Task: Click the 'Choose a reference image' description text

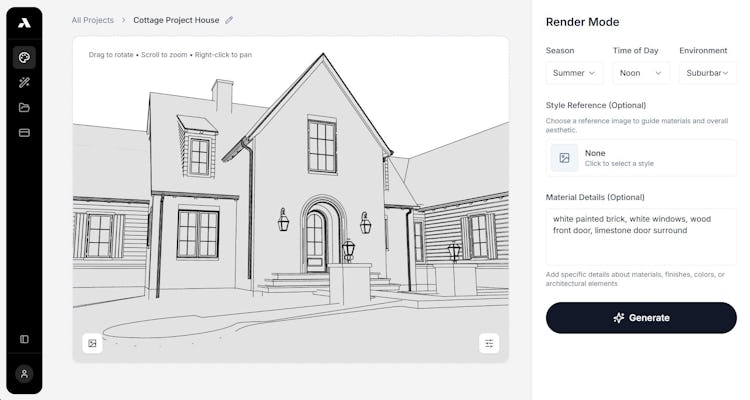Action: pyautogui.click(x=637, y=125)
